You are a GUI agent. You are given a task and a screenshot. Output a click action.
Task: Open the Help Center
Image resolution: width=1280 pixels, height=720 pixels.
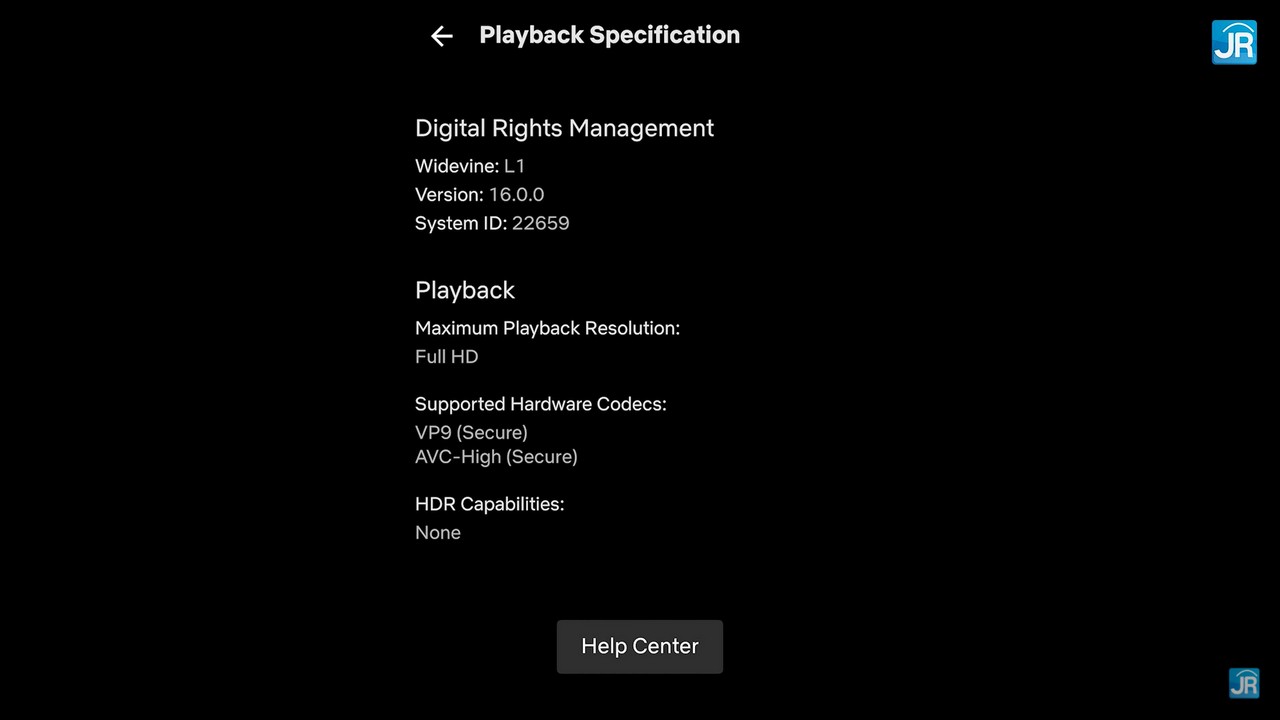(640, 646)
